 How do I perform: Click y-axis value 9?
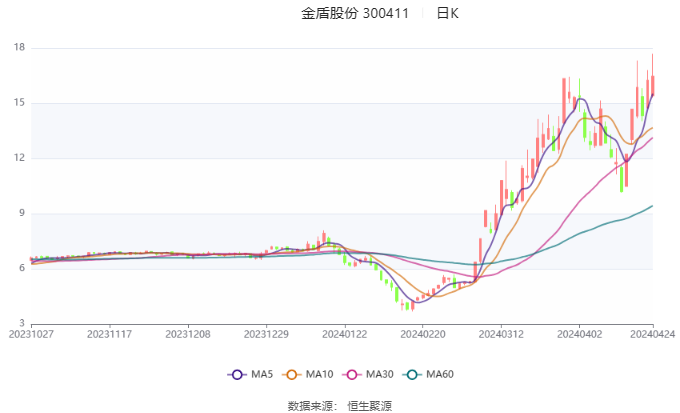(x=22, y=213)
